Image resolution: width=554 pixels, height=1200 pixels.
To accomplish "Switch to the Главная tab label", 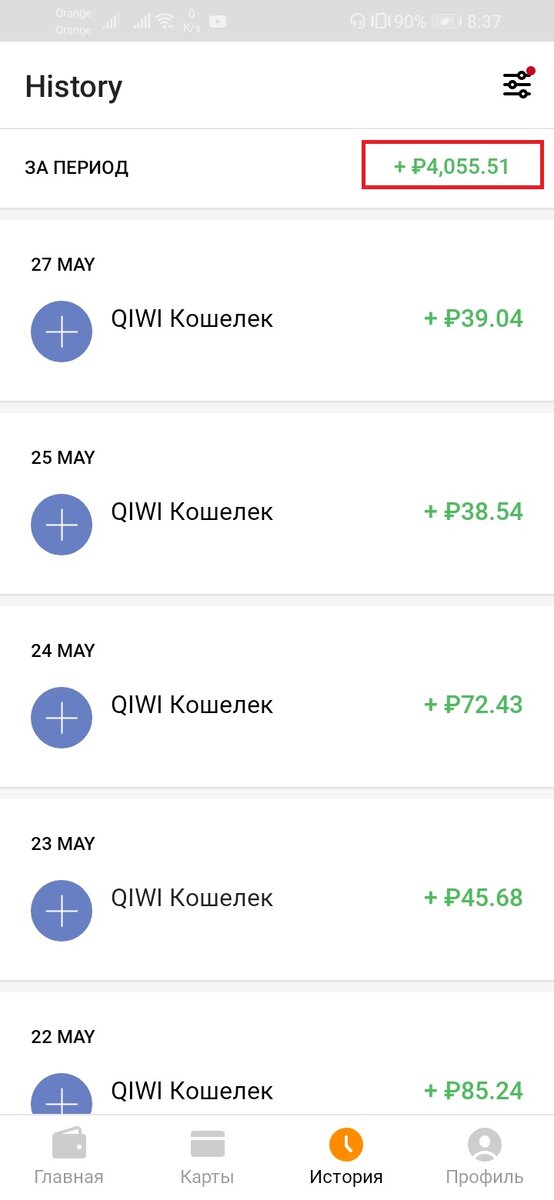I will tap(68, 1177).
